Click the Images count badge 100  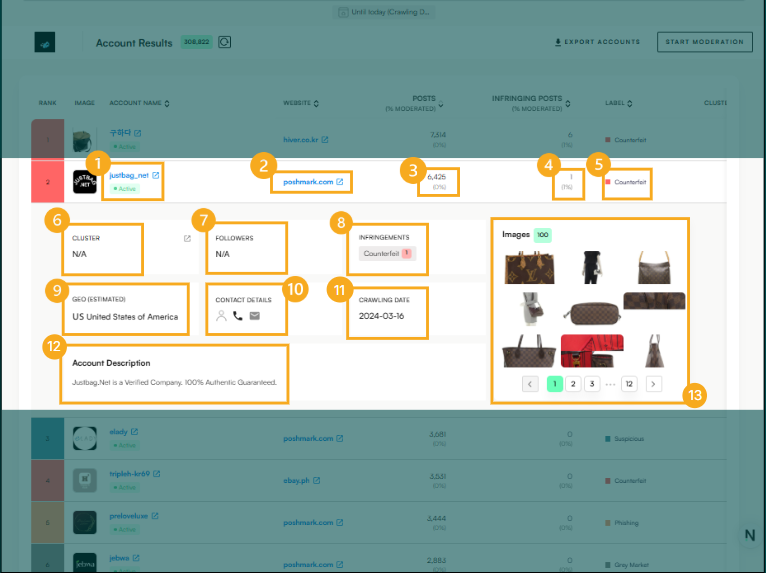point(542,235)
